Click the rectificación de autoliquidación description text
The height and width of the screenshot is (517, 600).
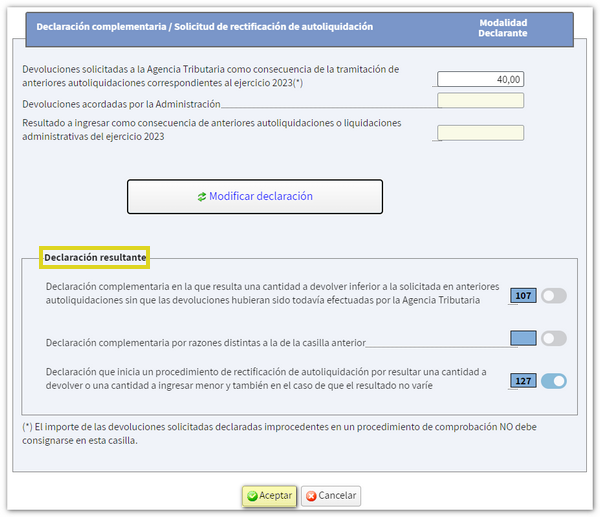coord(266,378)
